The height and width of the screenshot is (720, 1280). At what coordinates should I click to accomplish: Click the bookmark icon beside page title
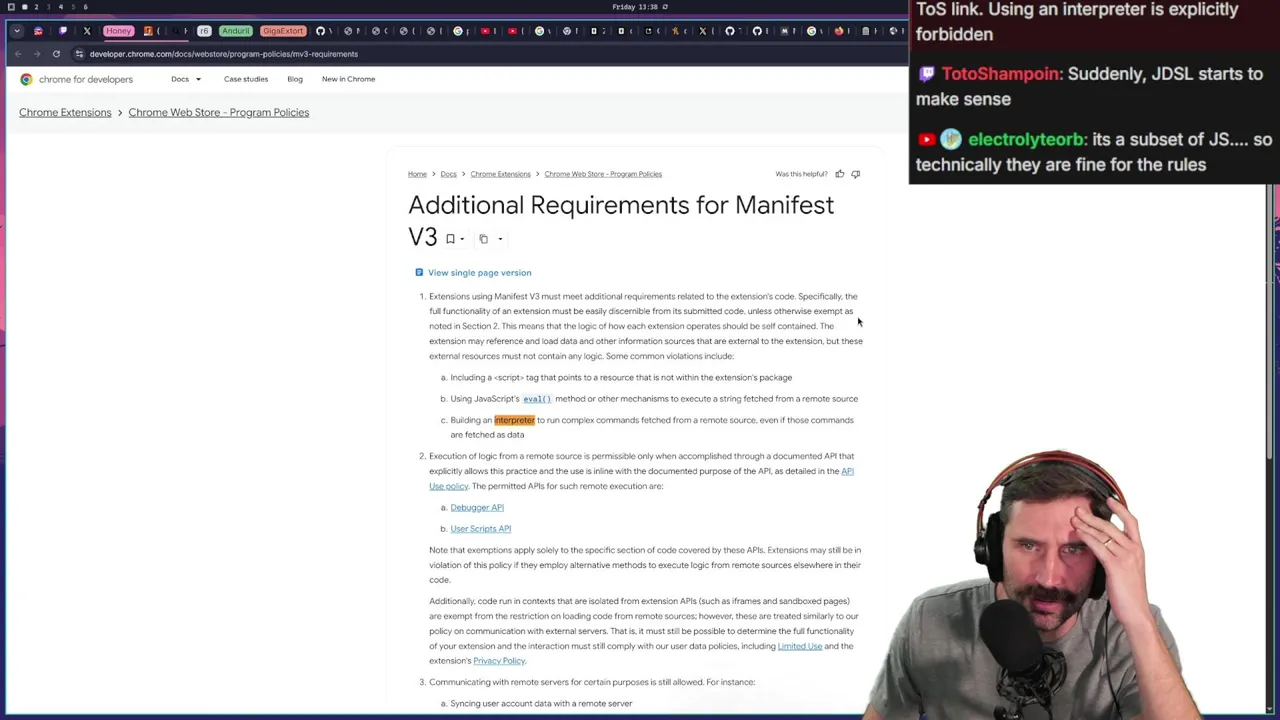click(x=450, y=239)
